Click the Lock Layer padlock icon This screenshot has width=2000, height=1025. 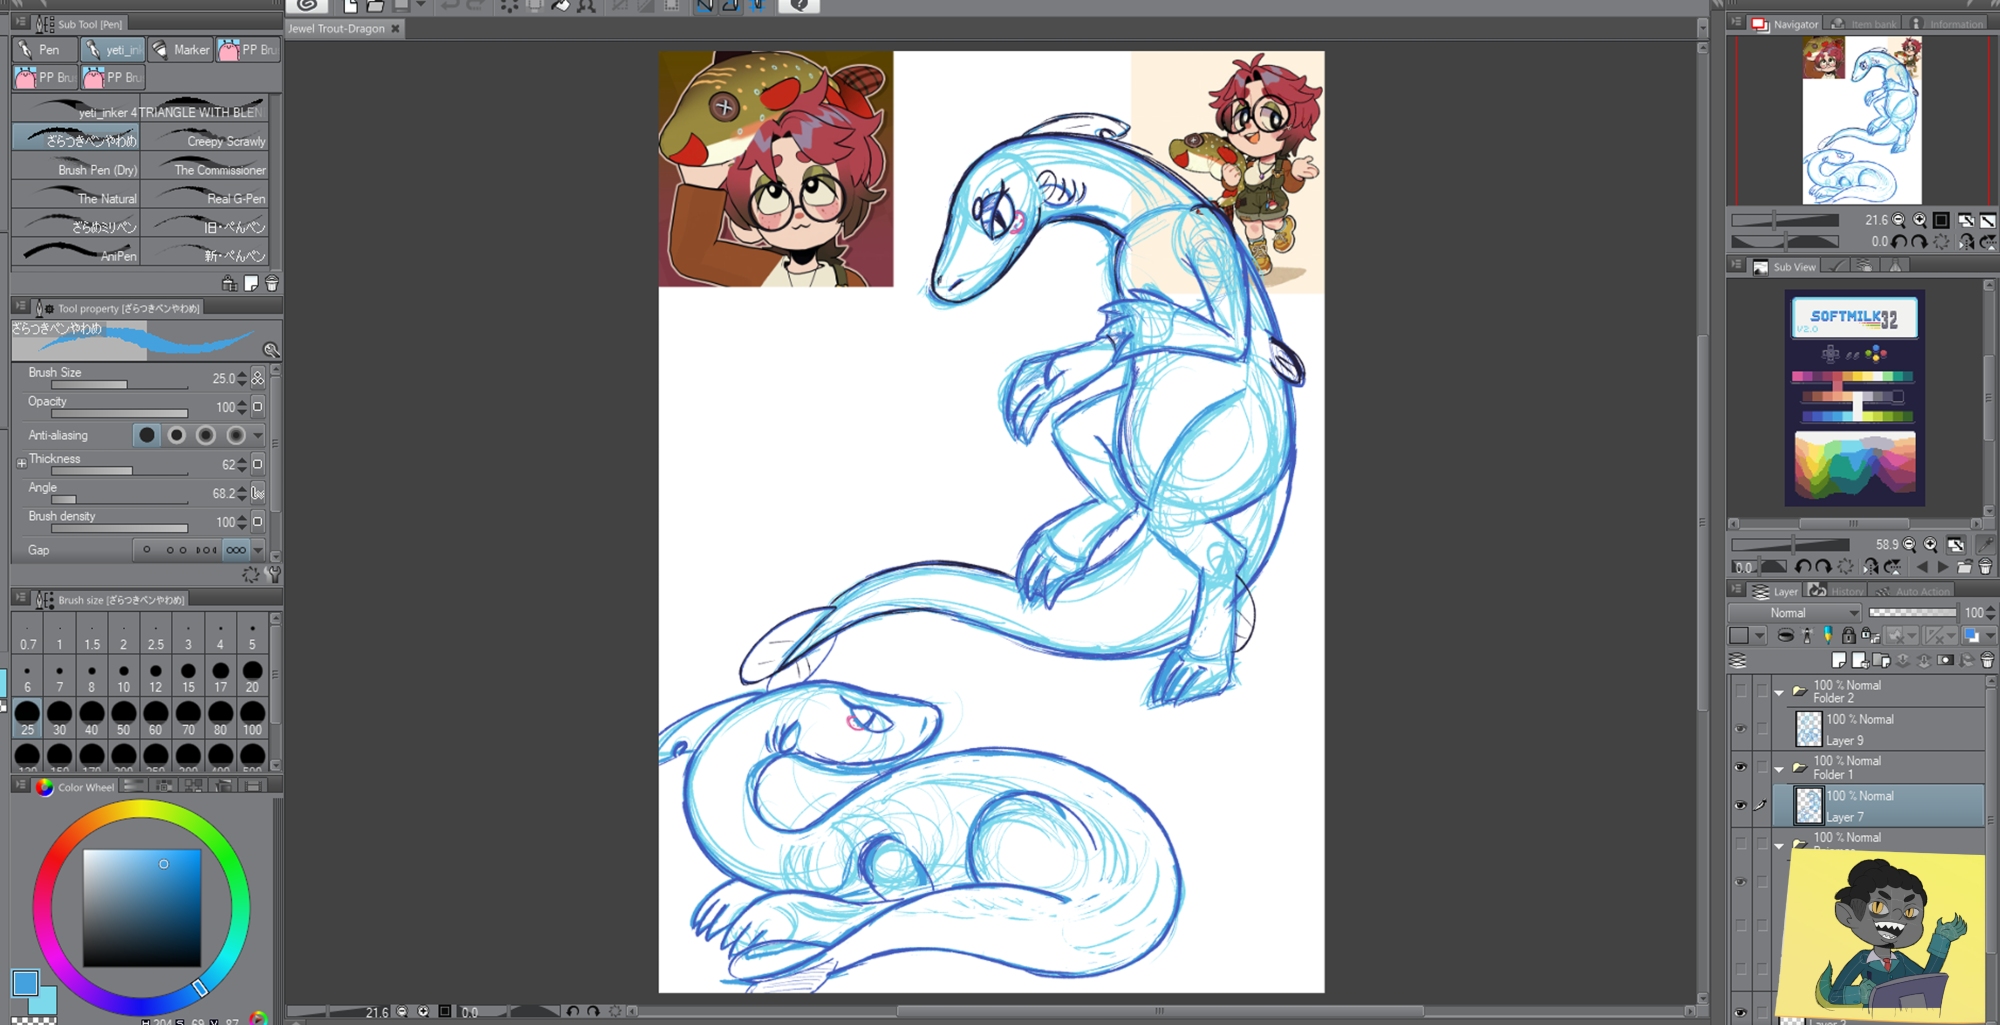1848,635
